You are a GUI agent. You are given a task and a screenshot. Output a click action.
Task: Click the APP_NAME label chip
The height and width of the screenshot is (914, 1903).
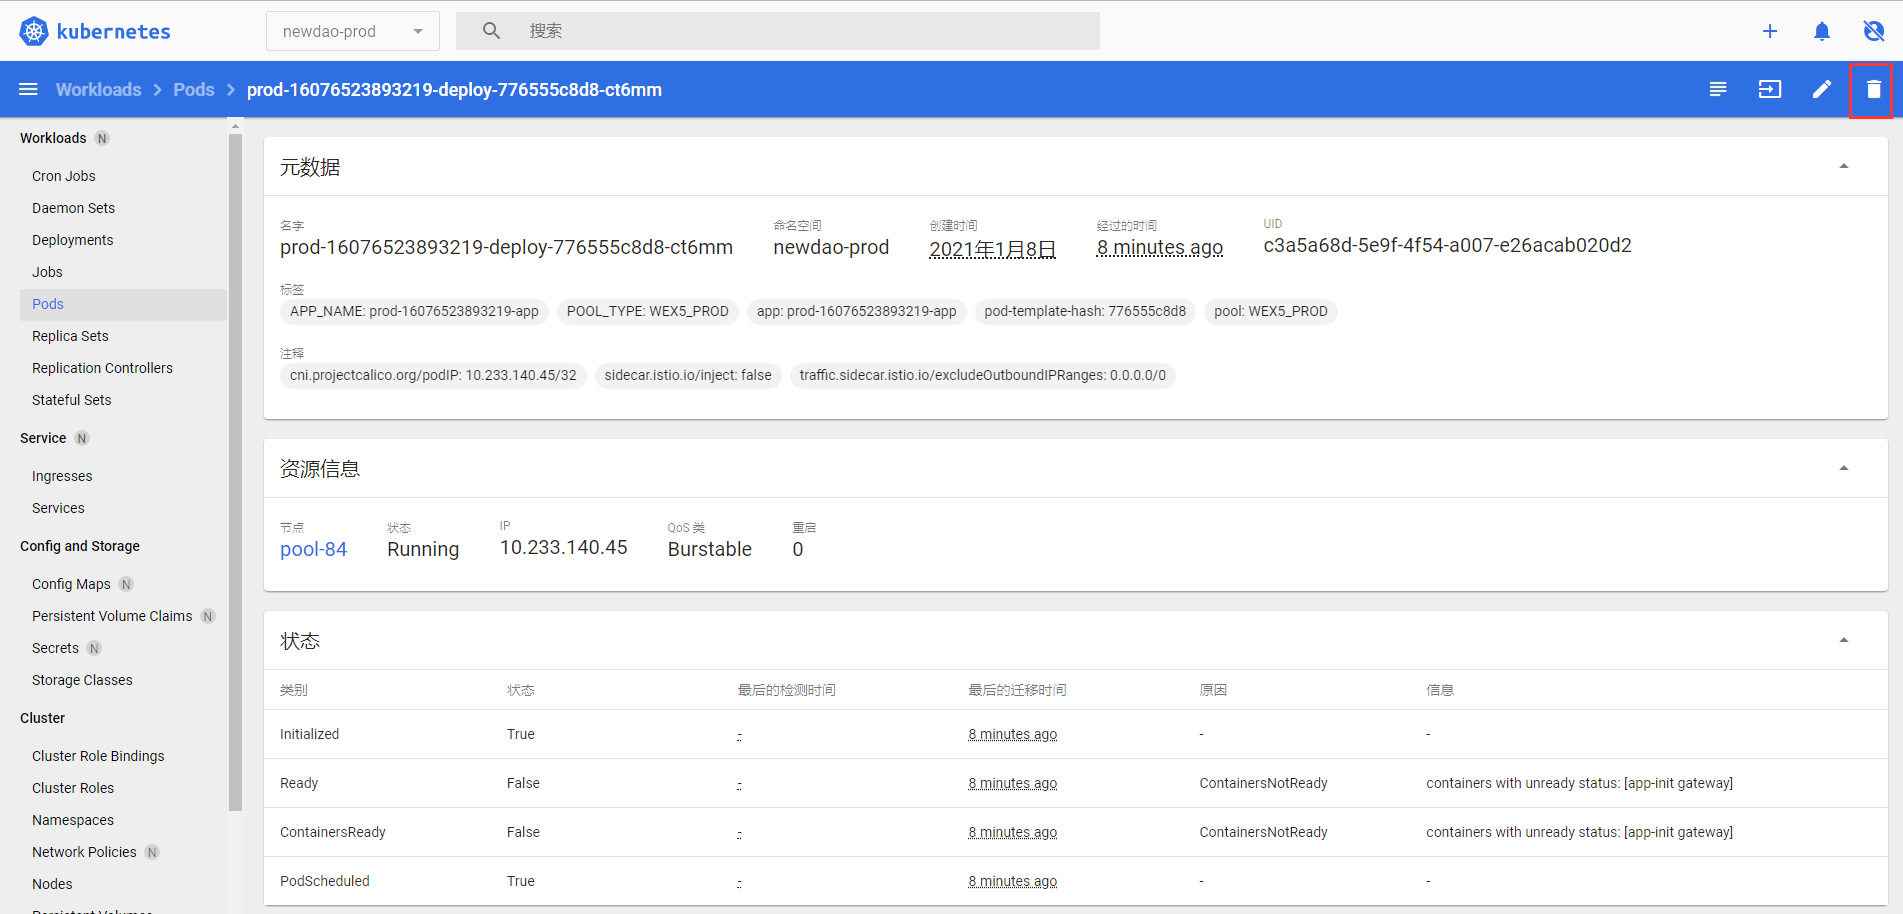click(414, 311)
